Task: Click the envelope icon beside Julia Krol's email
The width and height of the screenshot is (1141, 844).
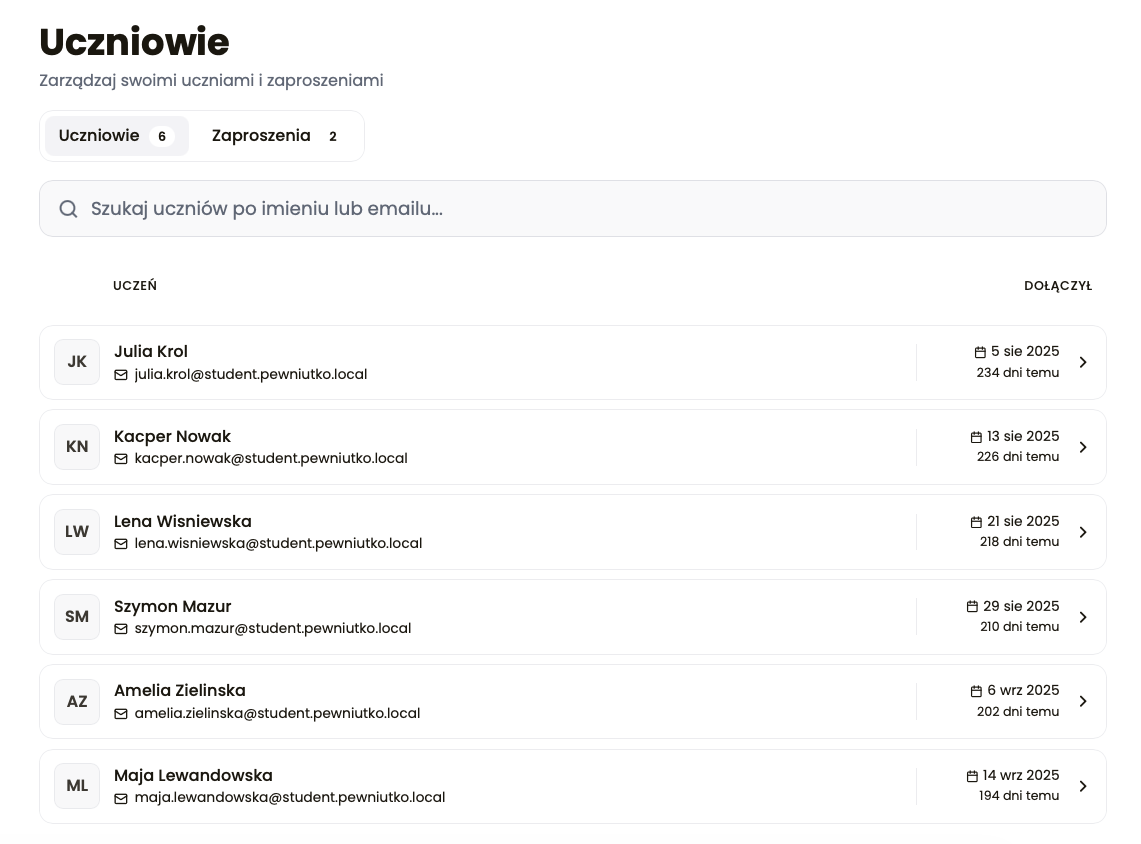Action: click(121, 375)
